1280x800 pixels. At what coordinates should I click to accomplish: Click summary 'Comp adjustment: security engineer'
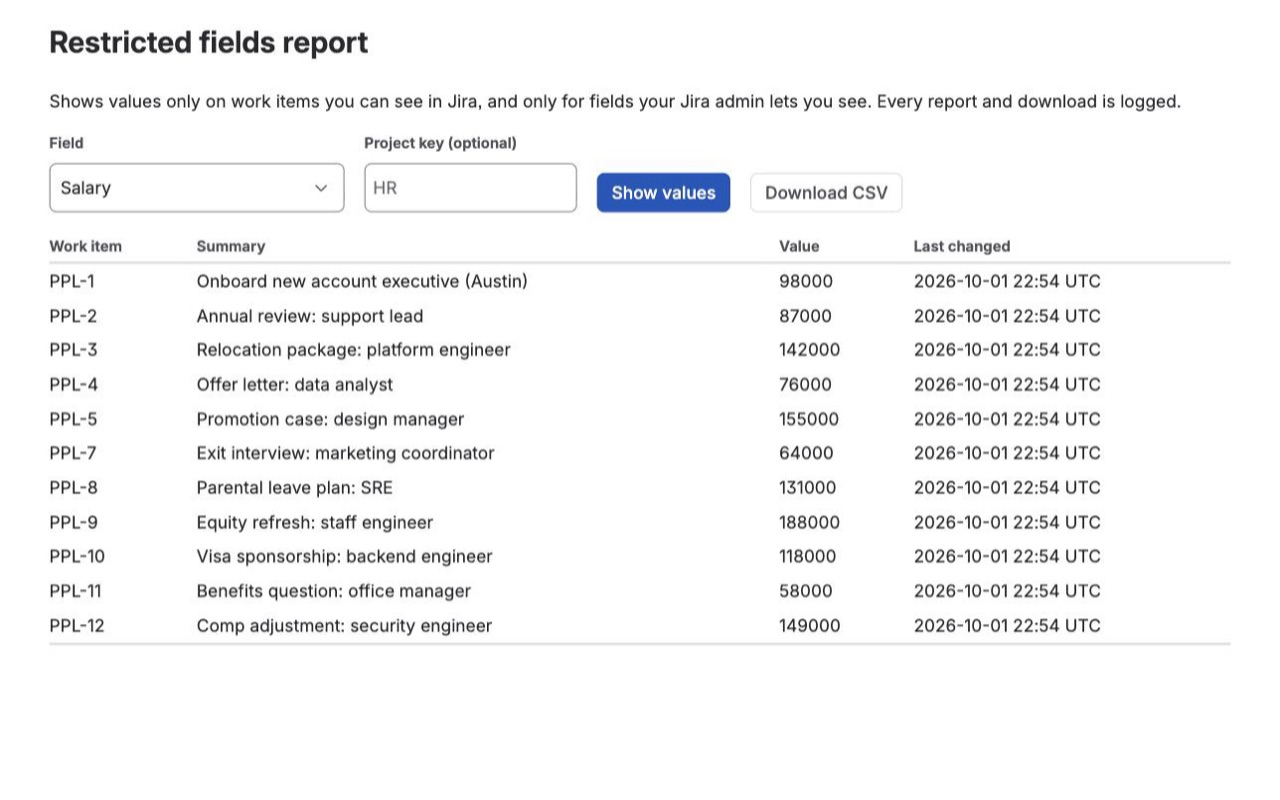pos(345,626)
